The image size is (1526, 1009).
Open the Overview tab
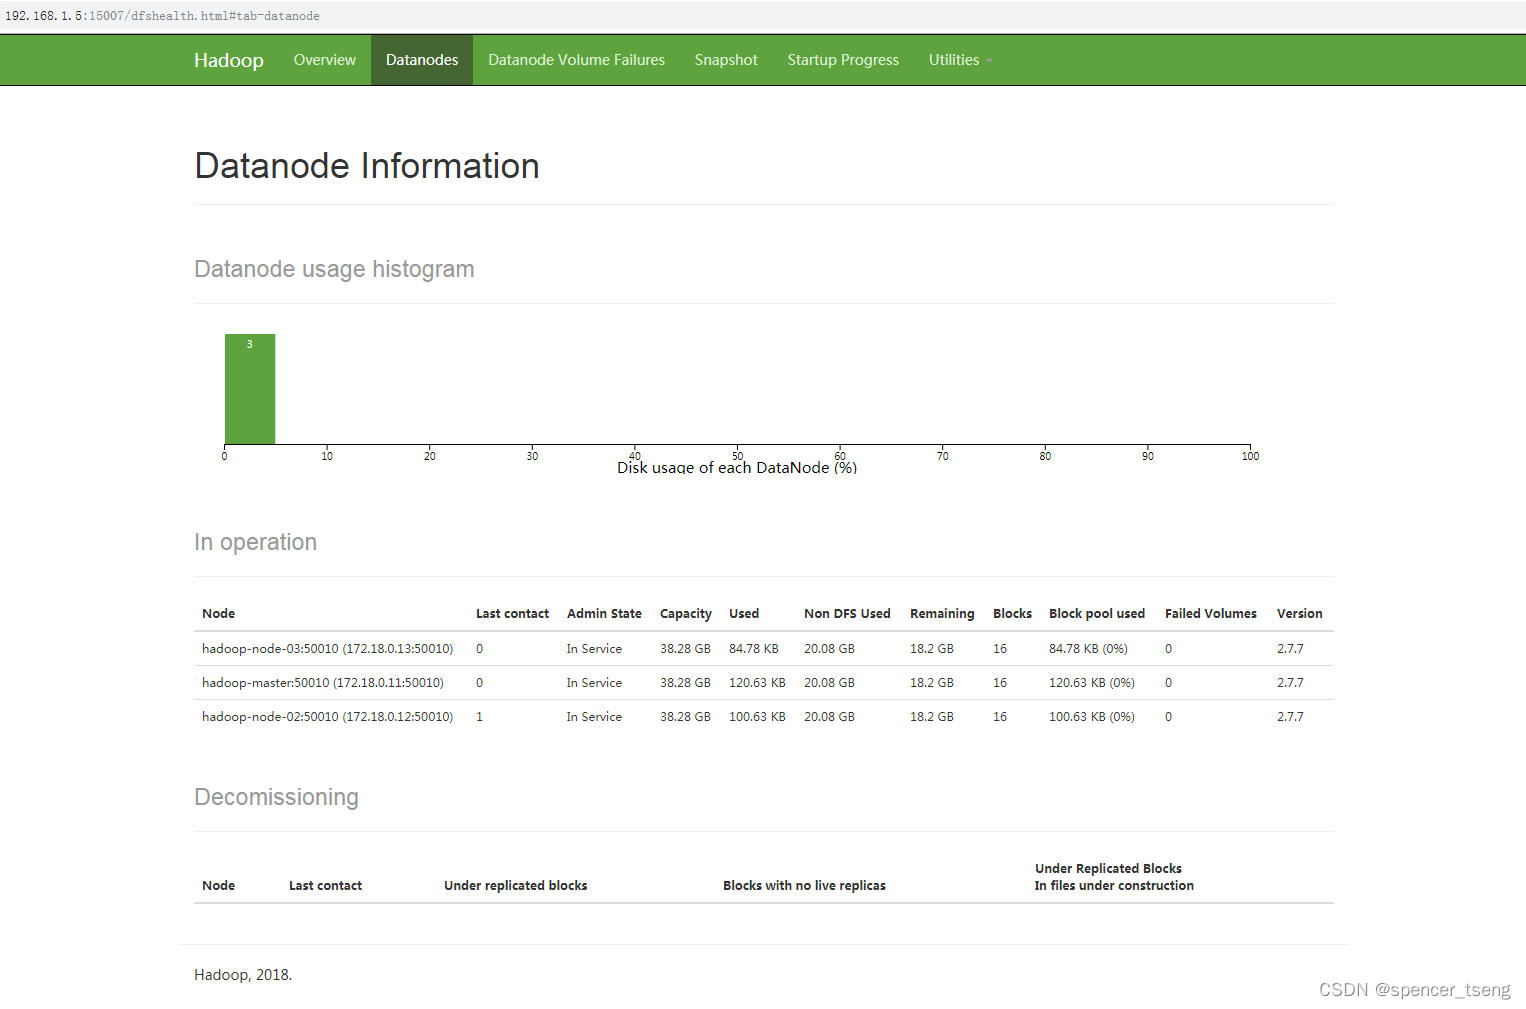click(x=324, y=60)
